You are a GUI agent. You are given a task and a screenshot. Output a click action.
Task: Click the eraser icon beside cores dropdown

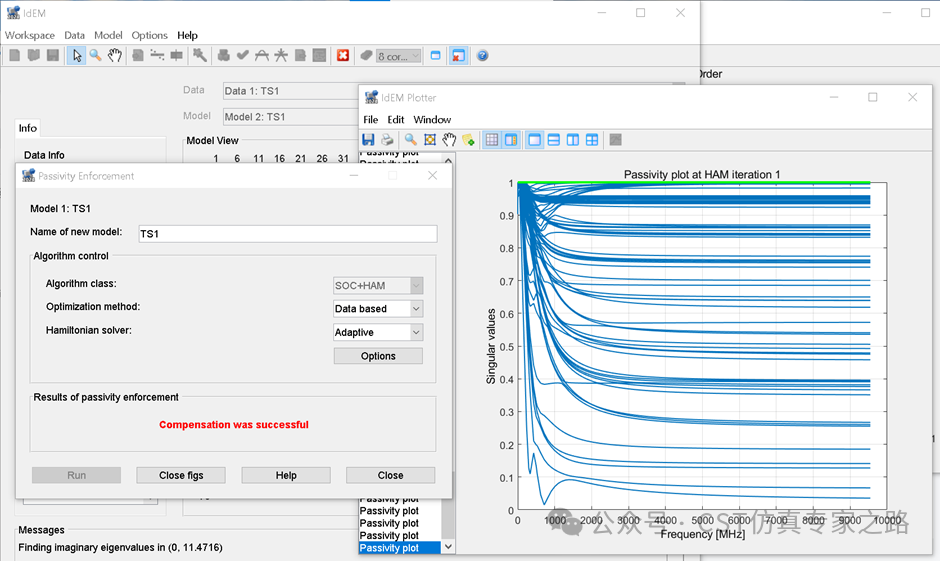click(366, 56)
